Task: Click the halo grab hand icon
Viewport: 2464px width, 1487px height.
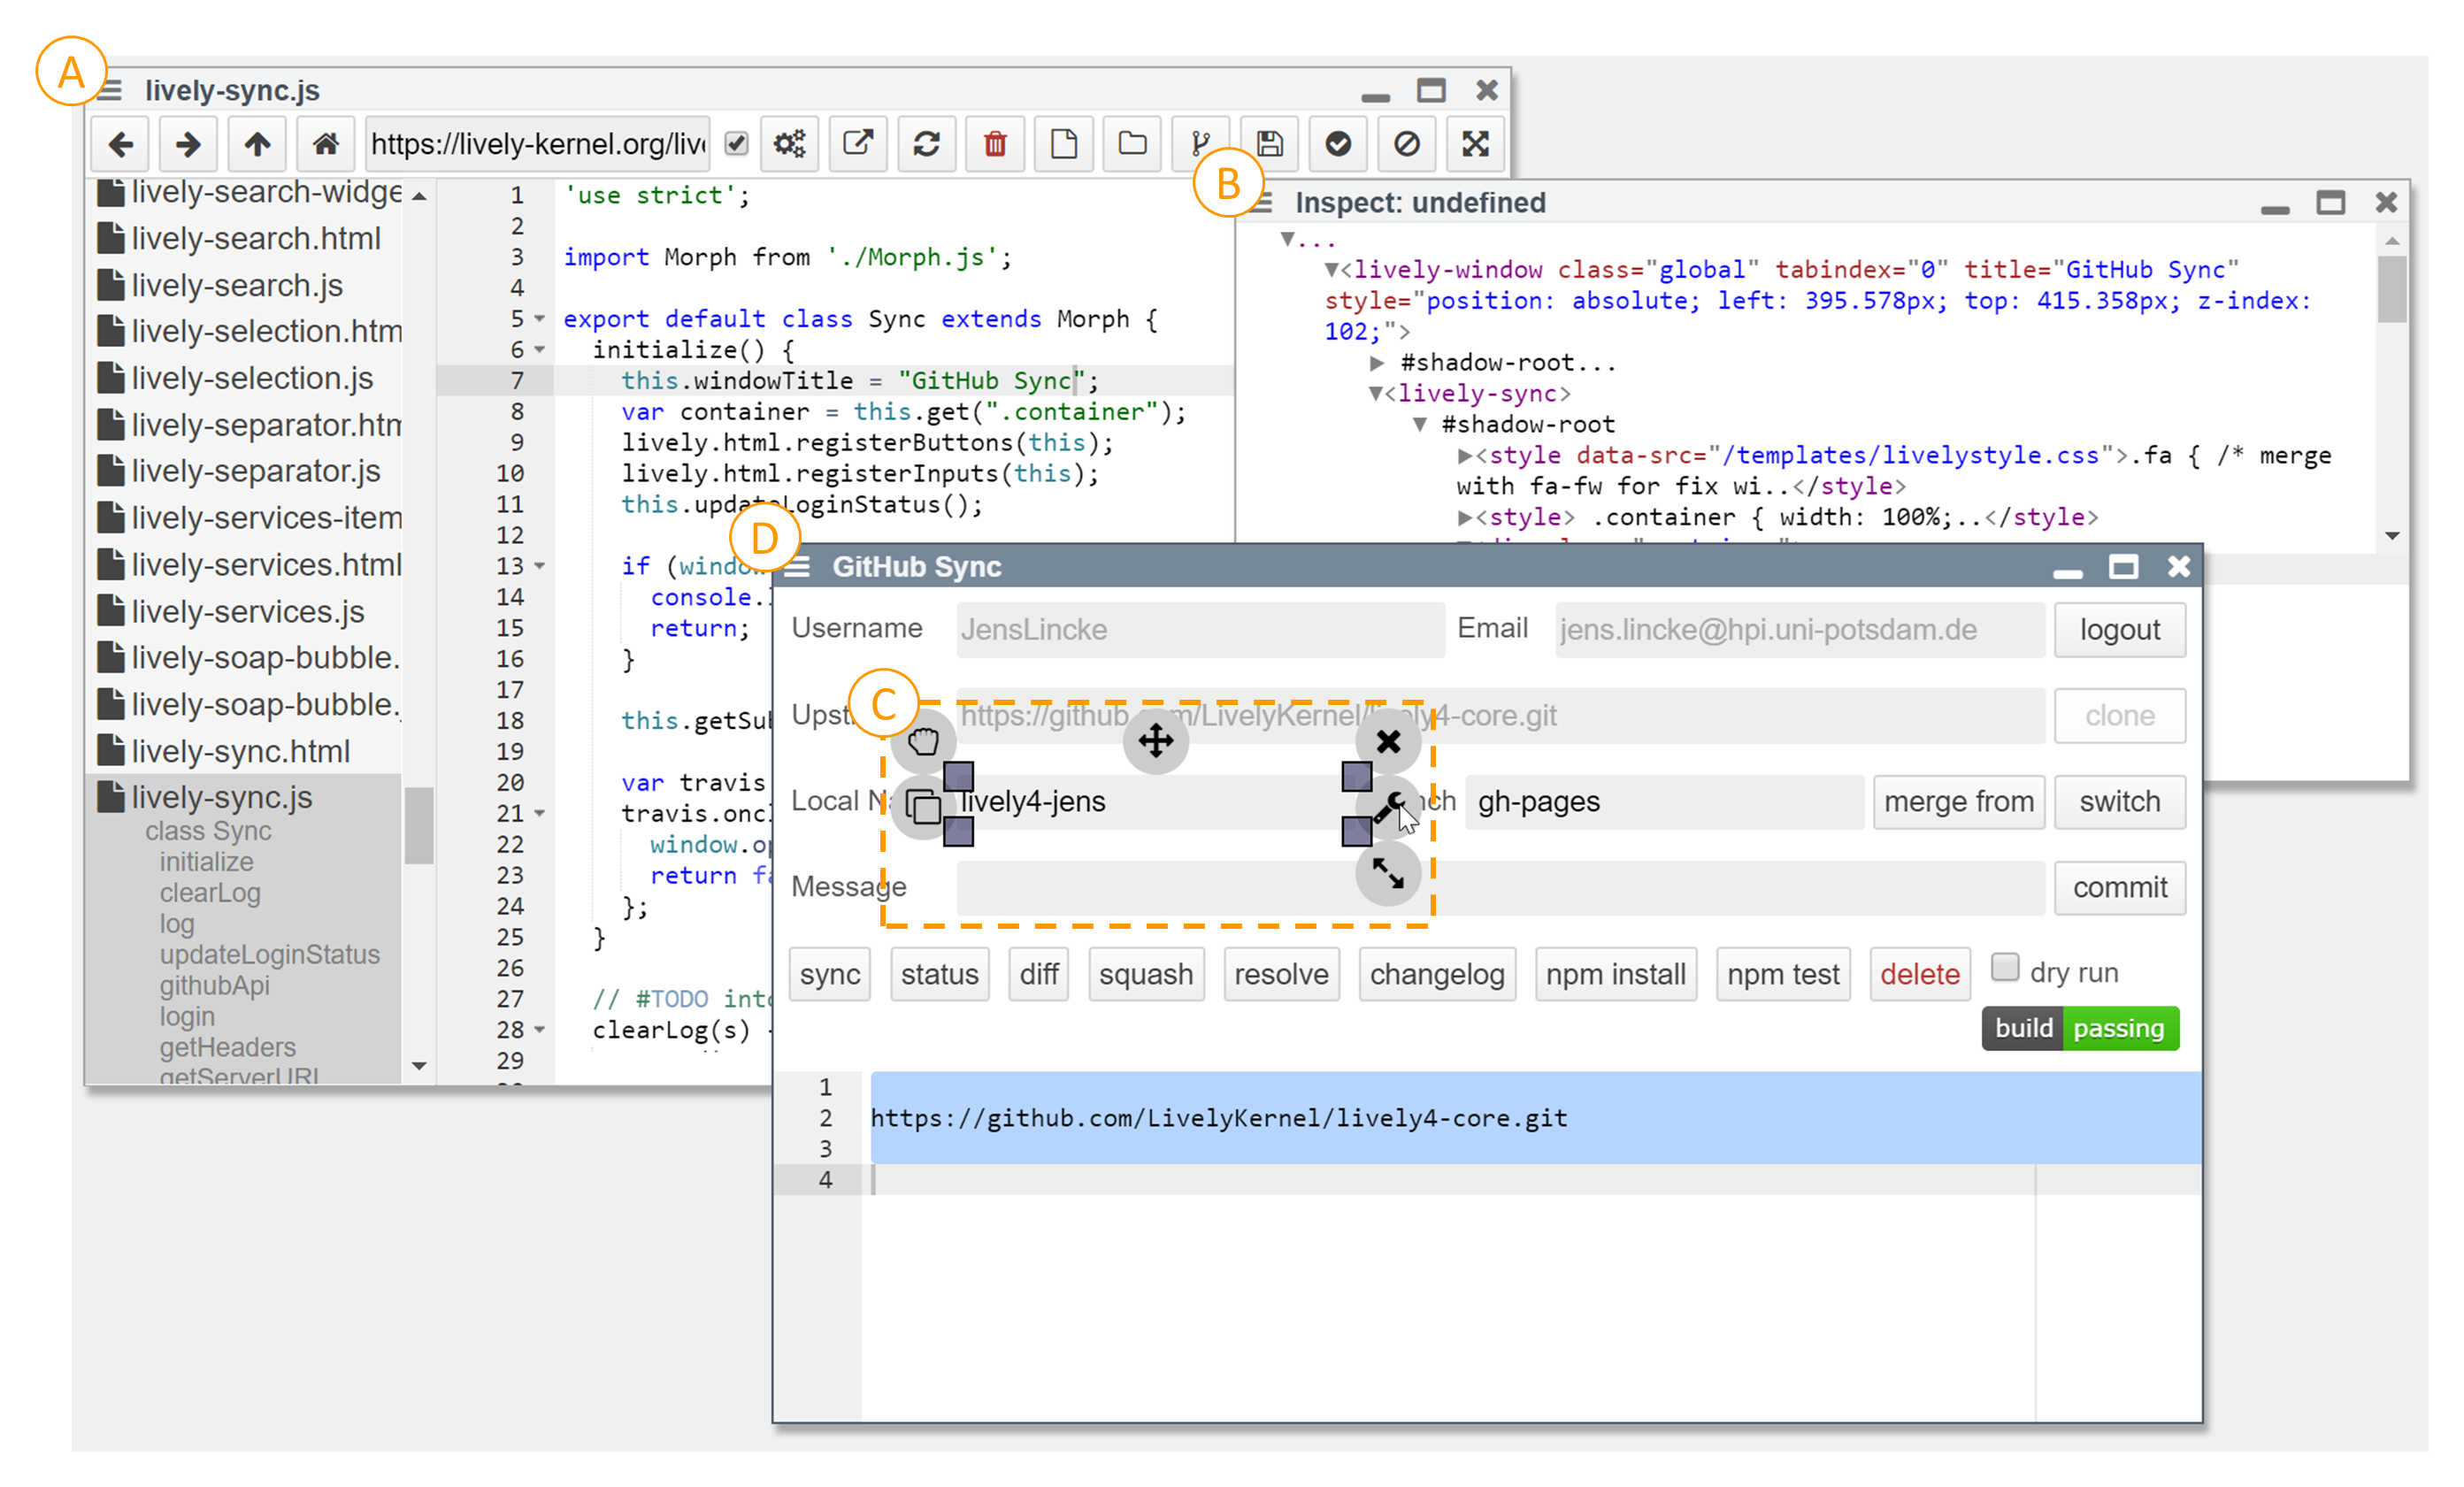Action: click(x=923, y=741)
